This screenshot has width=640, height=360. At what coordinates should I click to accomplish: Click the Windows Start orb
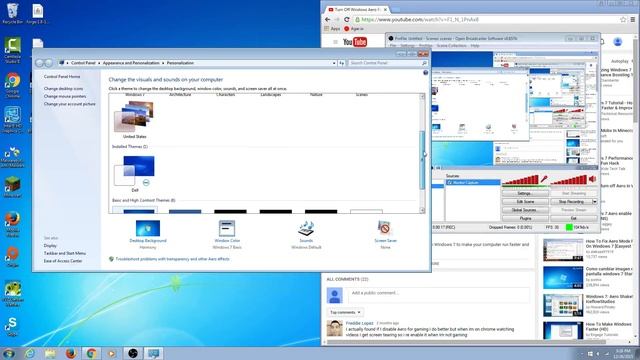[9, 353]
